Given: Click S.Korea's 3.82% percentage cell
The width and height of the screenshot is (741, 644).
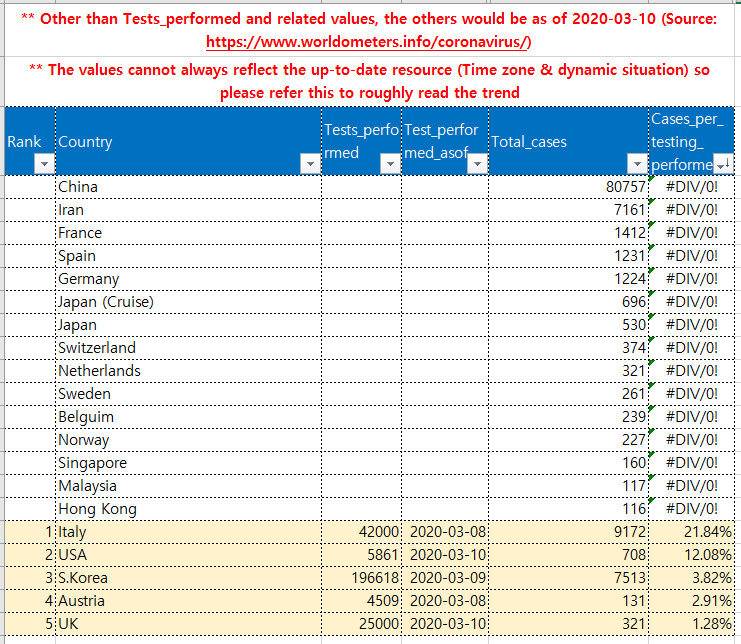Looking at the screenshot, I should (x=691, y=578).
